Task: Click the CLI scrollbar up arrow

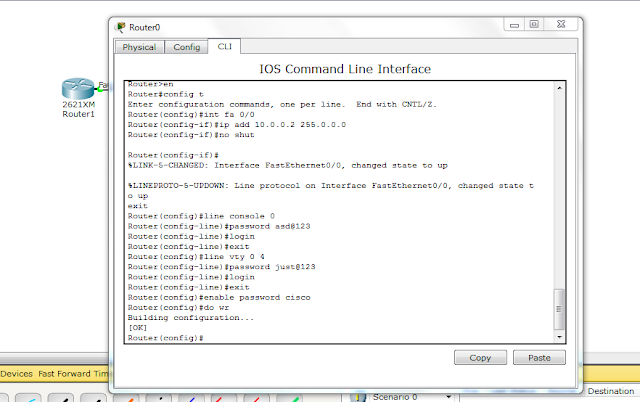Action: (559, 88)
